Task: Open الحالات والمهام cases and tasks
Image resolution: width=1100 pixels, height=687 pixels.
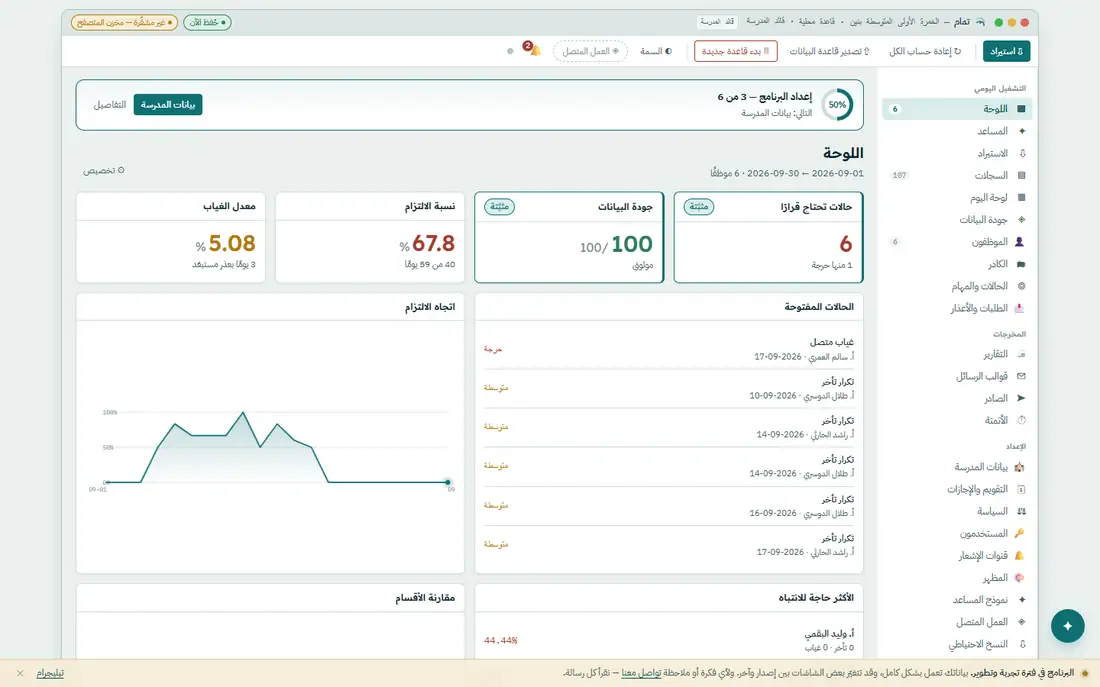Action: (957, 286)
